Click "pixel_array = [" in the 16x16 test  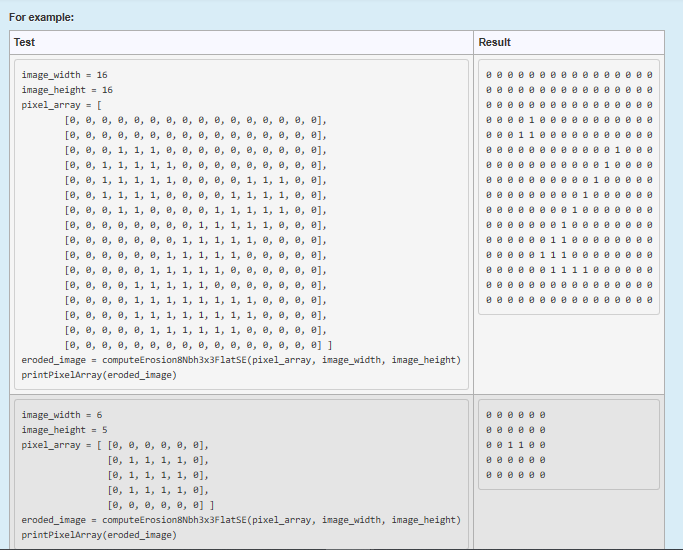(61, 105)
